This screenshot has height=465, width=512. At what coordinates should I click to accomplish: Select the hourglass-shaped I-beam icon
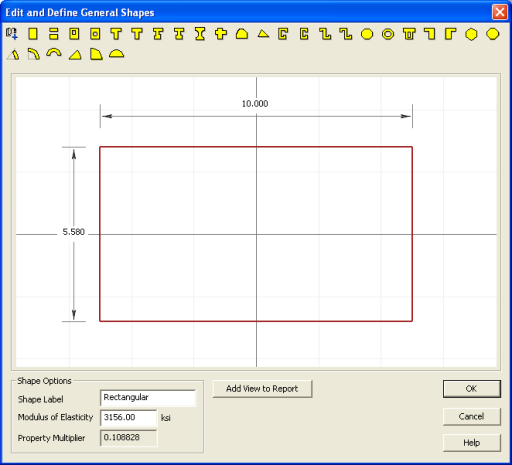click(200, 34)
